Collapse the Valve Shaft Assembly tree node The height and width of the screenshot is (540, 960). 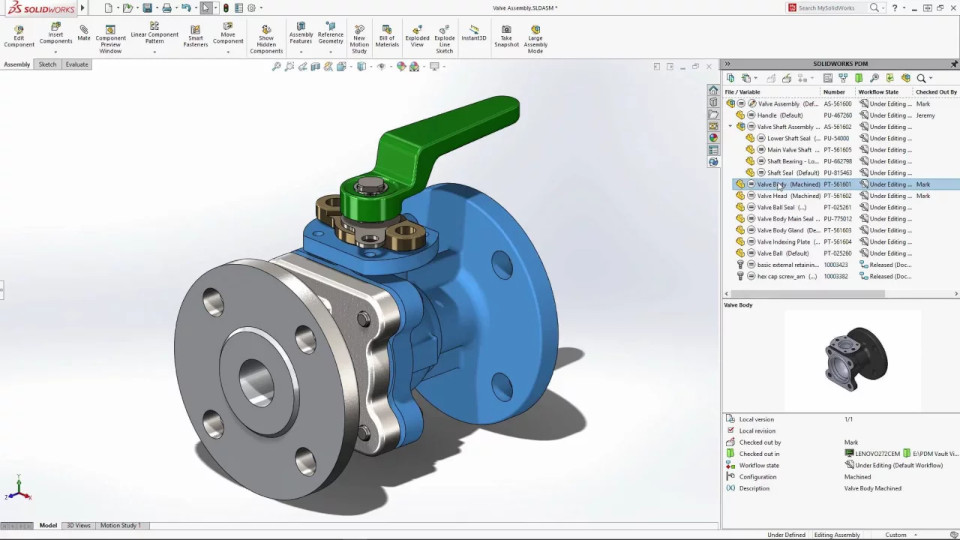tap(731, 127)
